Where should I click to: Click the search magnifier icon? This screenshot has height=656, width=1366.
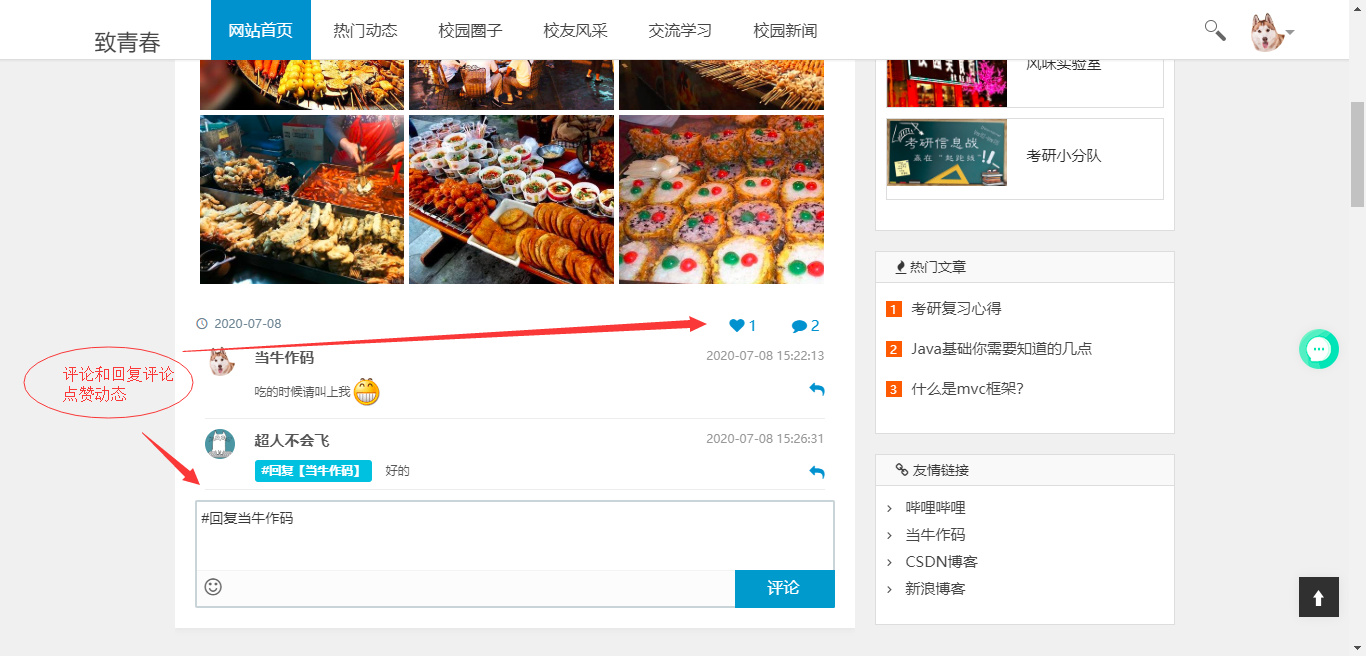click(1214, 30)
